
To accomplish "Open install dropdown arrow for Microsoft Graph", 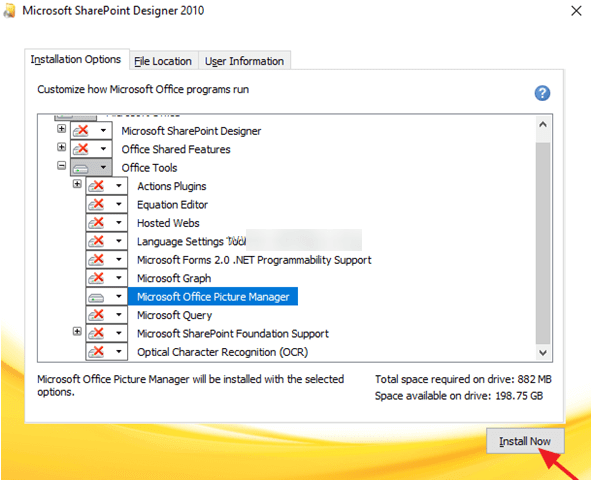I will click(119, 278).
